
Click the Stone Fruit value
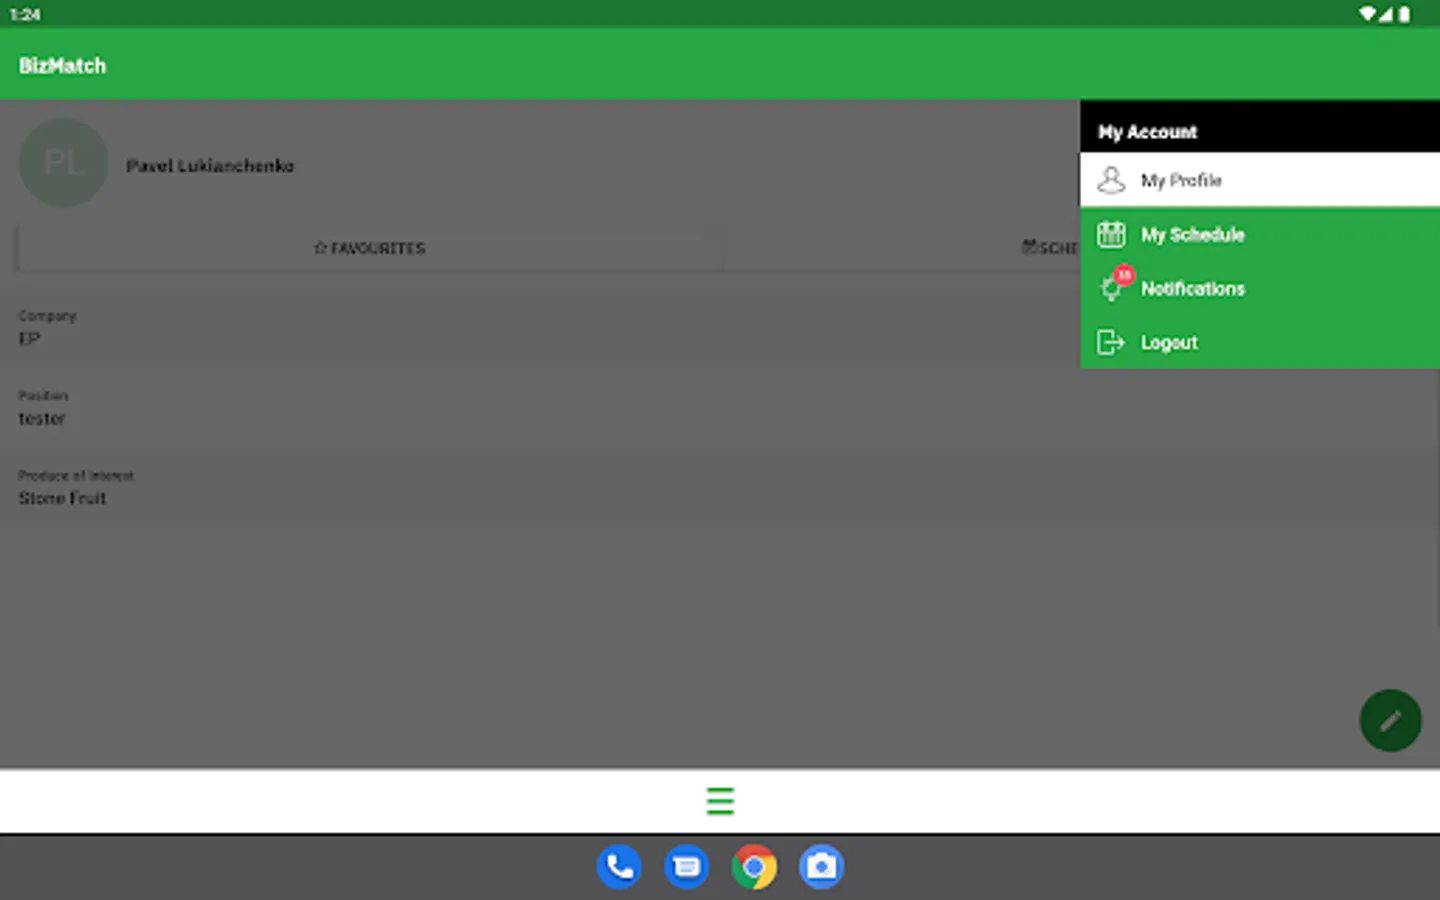coord(62,498)
